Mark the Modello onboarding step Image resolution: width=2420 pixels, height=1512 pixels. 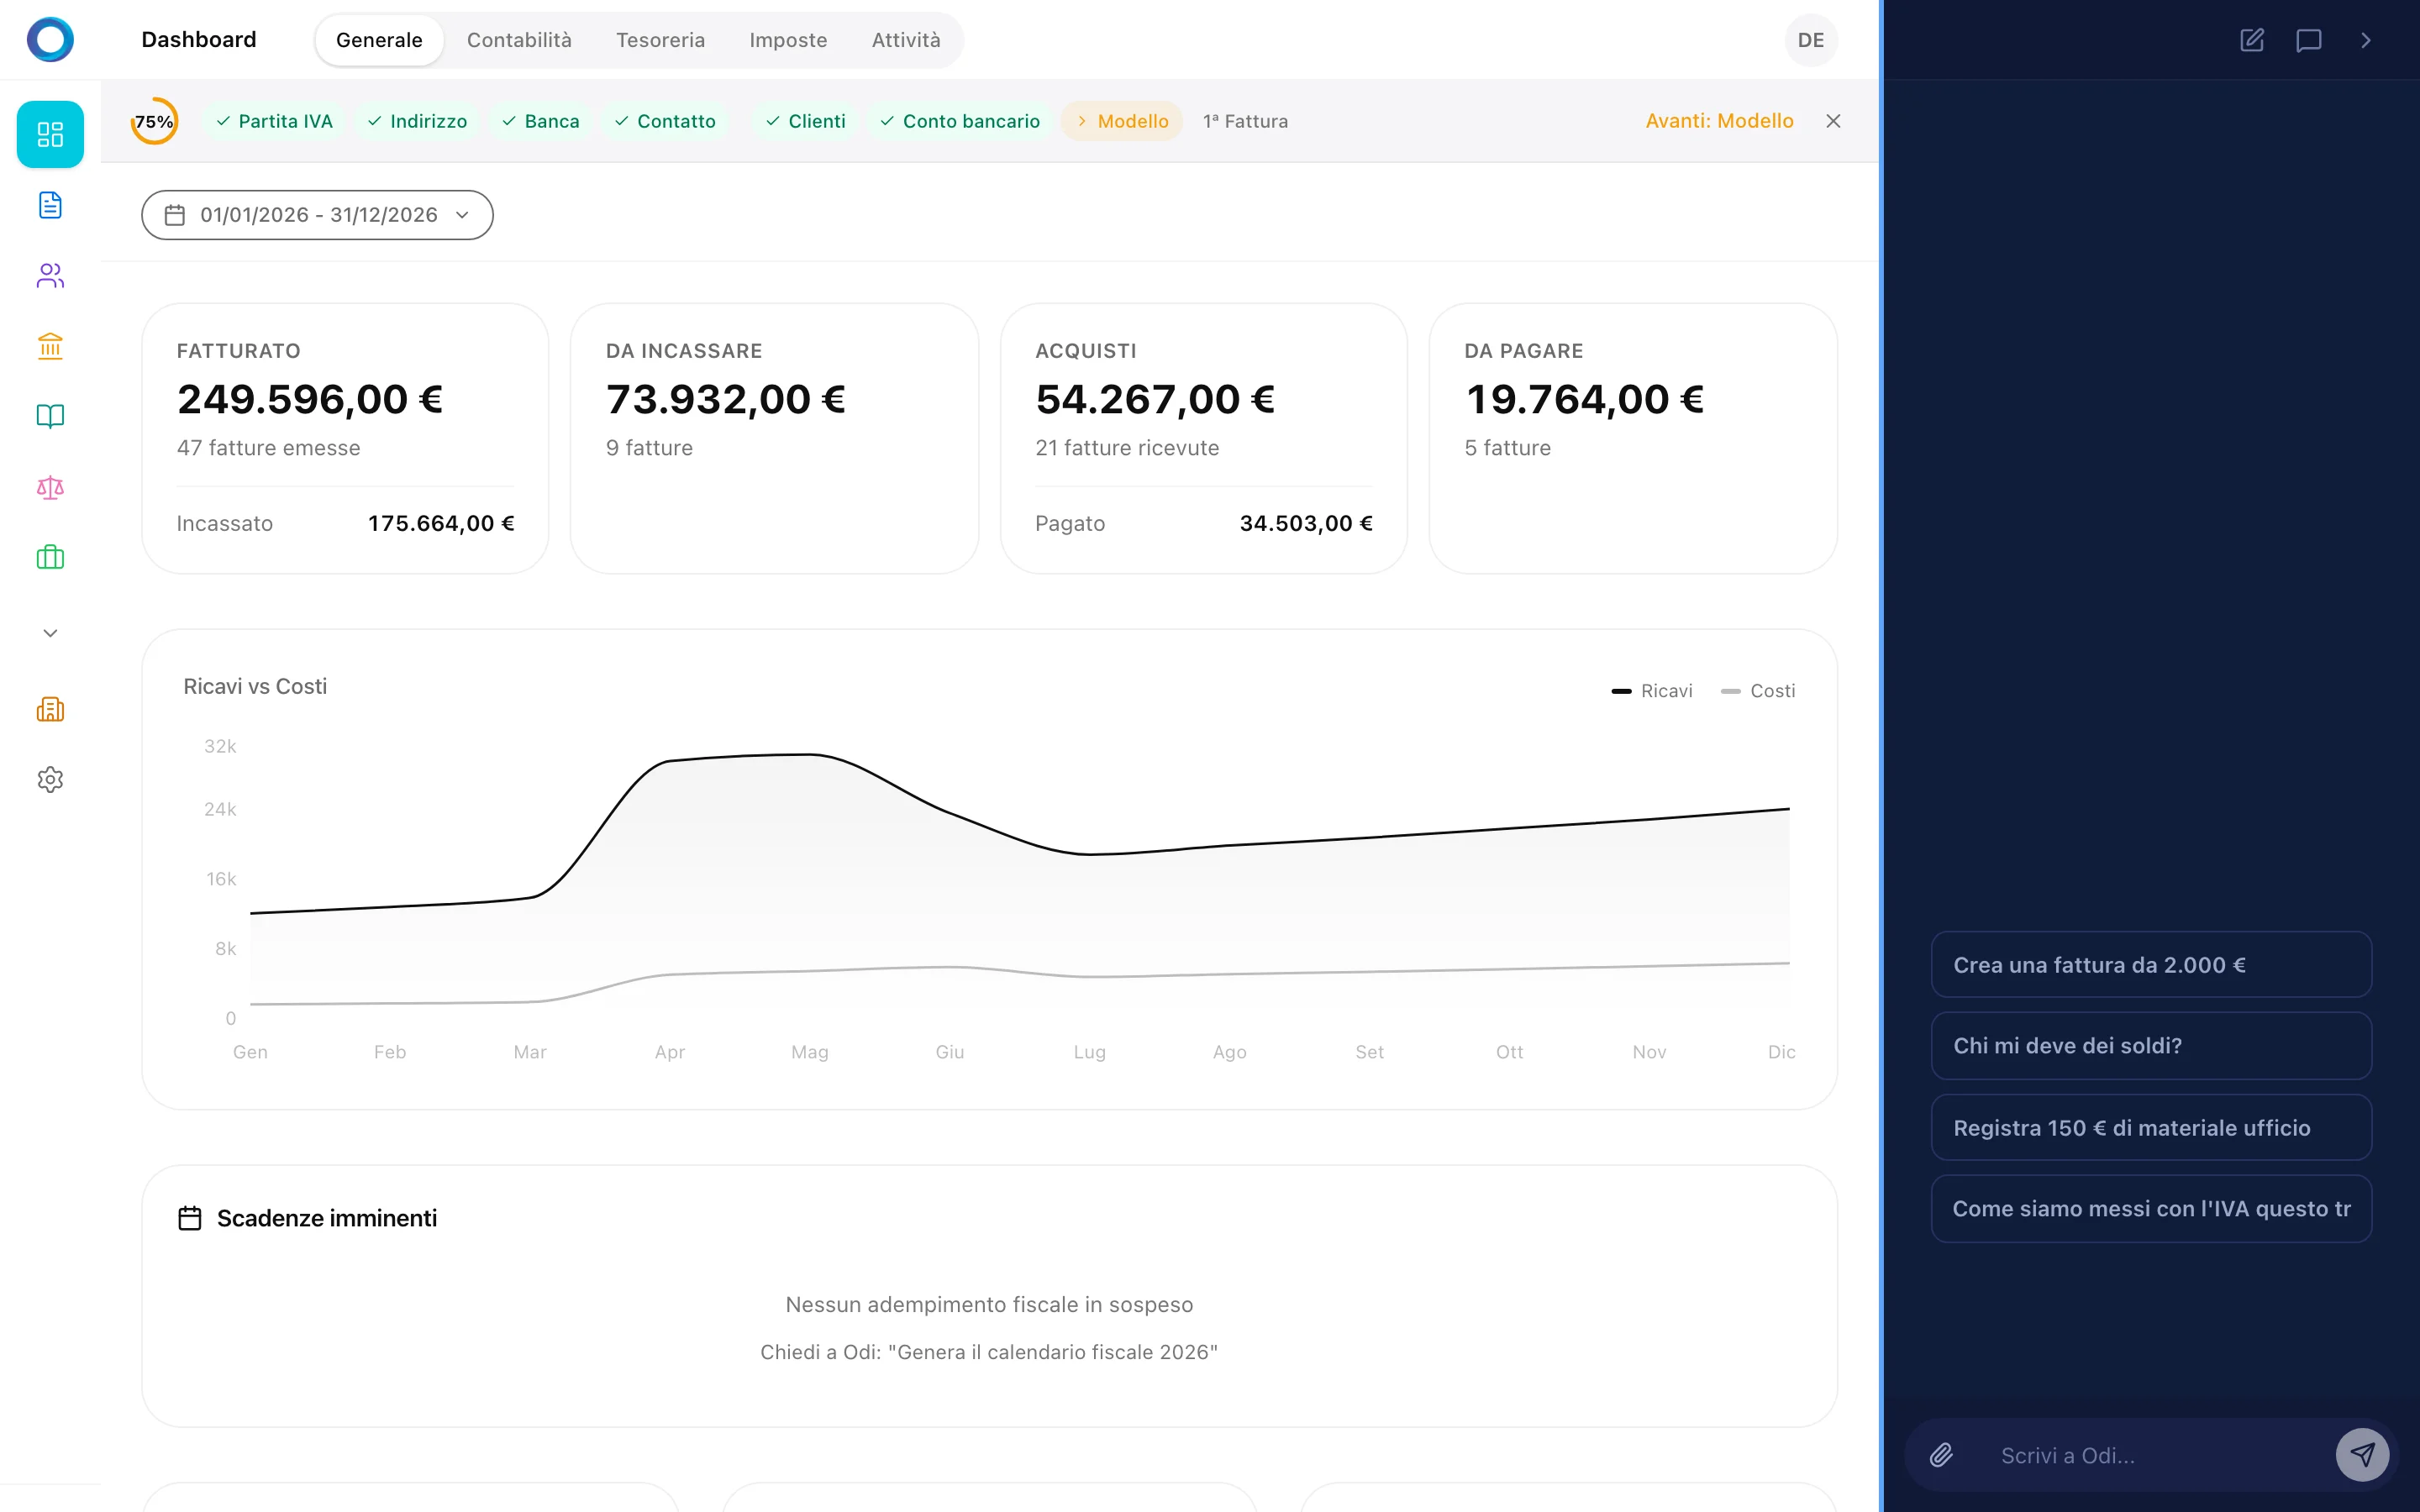tap(1121, 120)
